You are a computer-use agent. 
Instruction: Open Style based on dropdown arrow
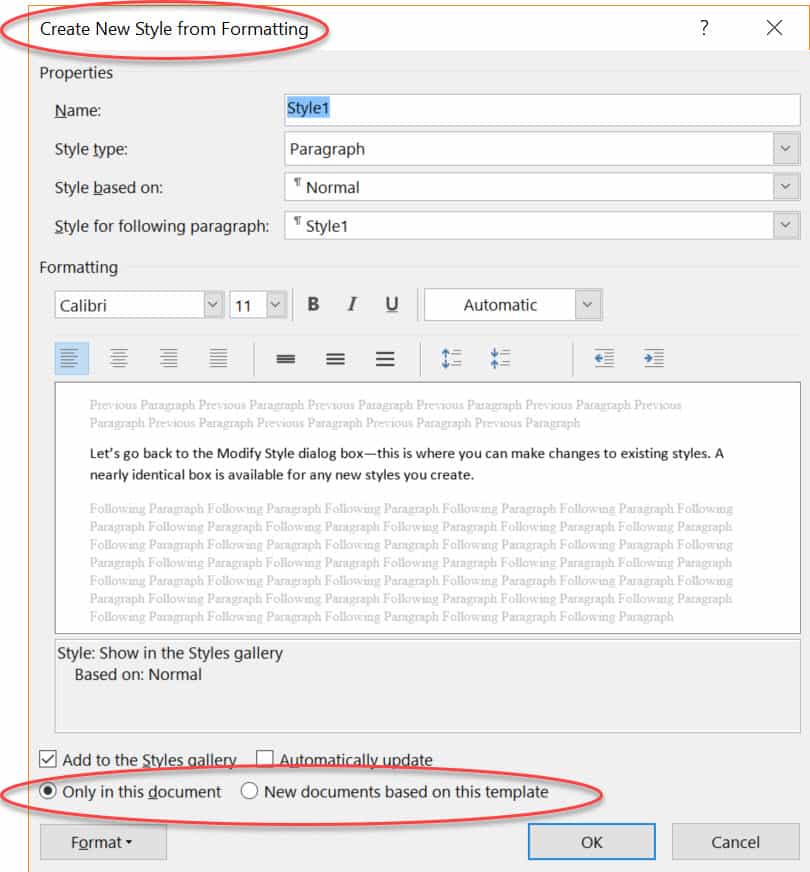pyautogui.click(x=786, y=186)
